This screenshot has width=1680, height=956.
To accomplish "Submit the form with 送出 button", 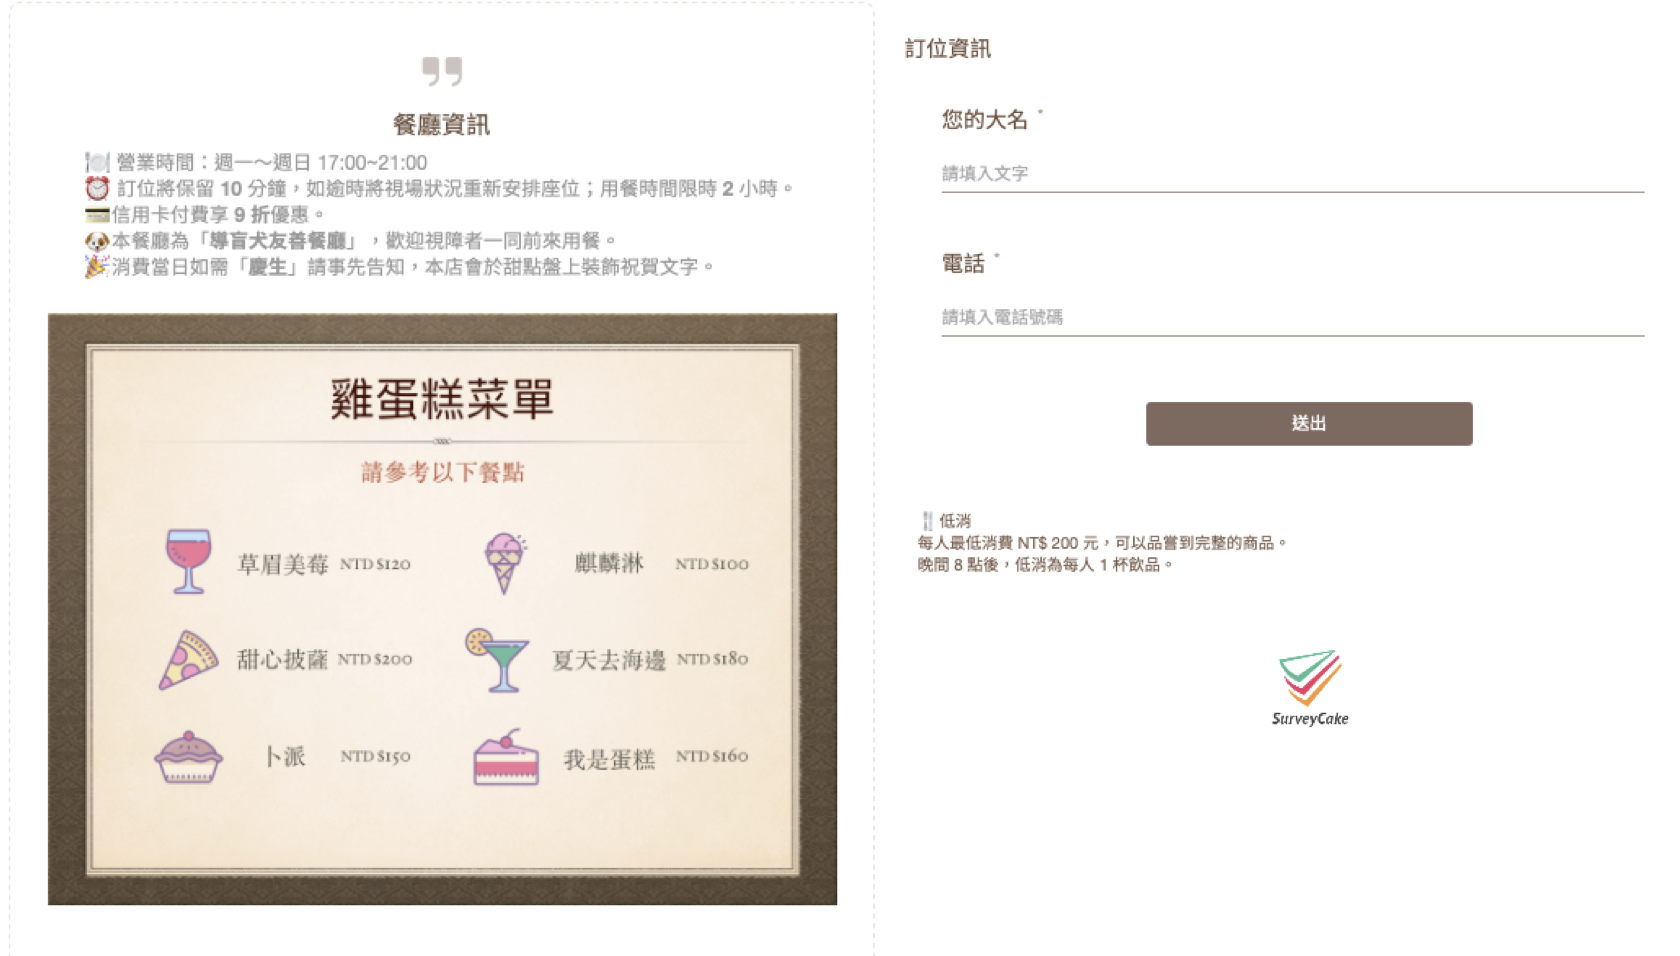I will coord(1309,424).
